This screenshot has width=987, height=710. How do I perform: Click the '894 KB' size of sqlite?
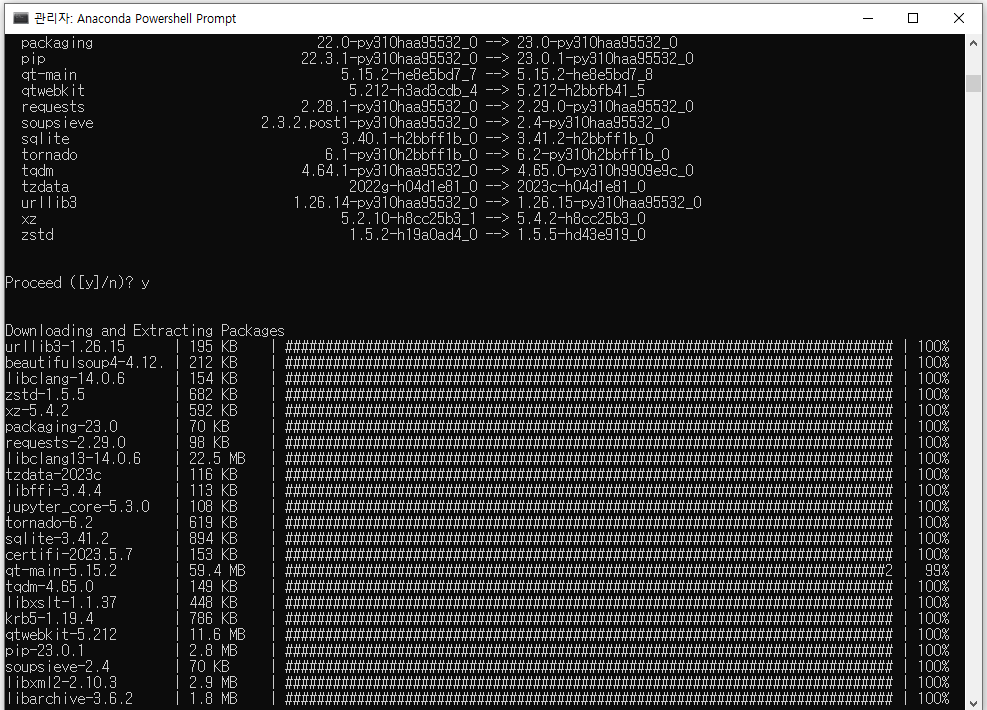(213, 539)
